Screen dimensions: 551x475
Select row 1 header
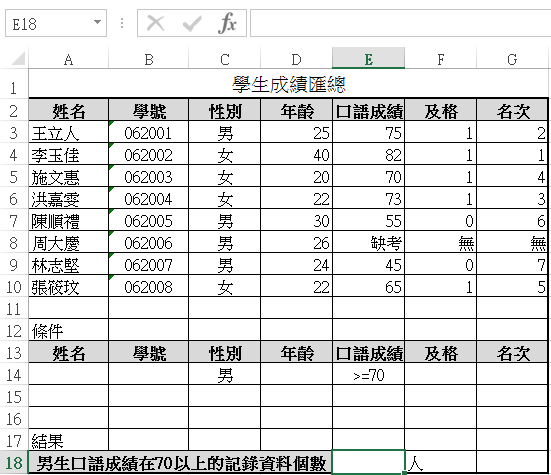pos(13,85)
